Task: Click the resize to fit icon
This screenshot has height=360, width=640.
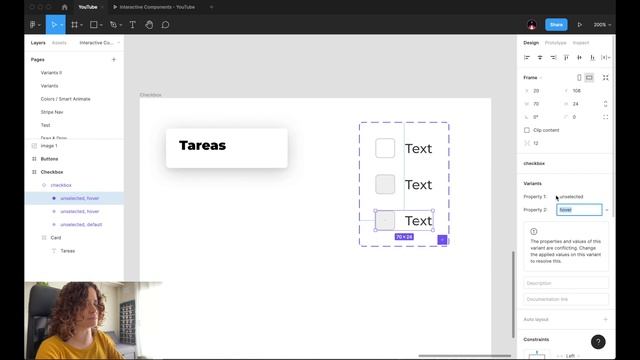Action: (x=606, y=78)
